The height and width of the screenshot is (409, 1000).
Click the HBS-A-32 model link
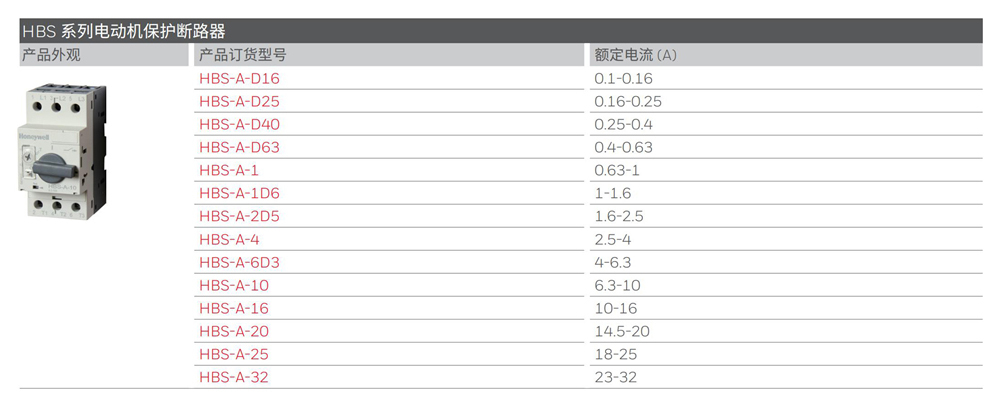coord(234,377)
